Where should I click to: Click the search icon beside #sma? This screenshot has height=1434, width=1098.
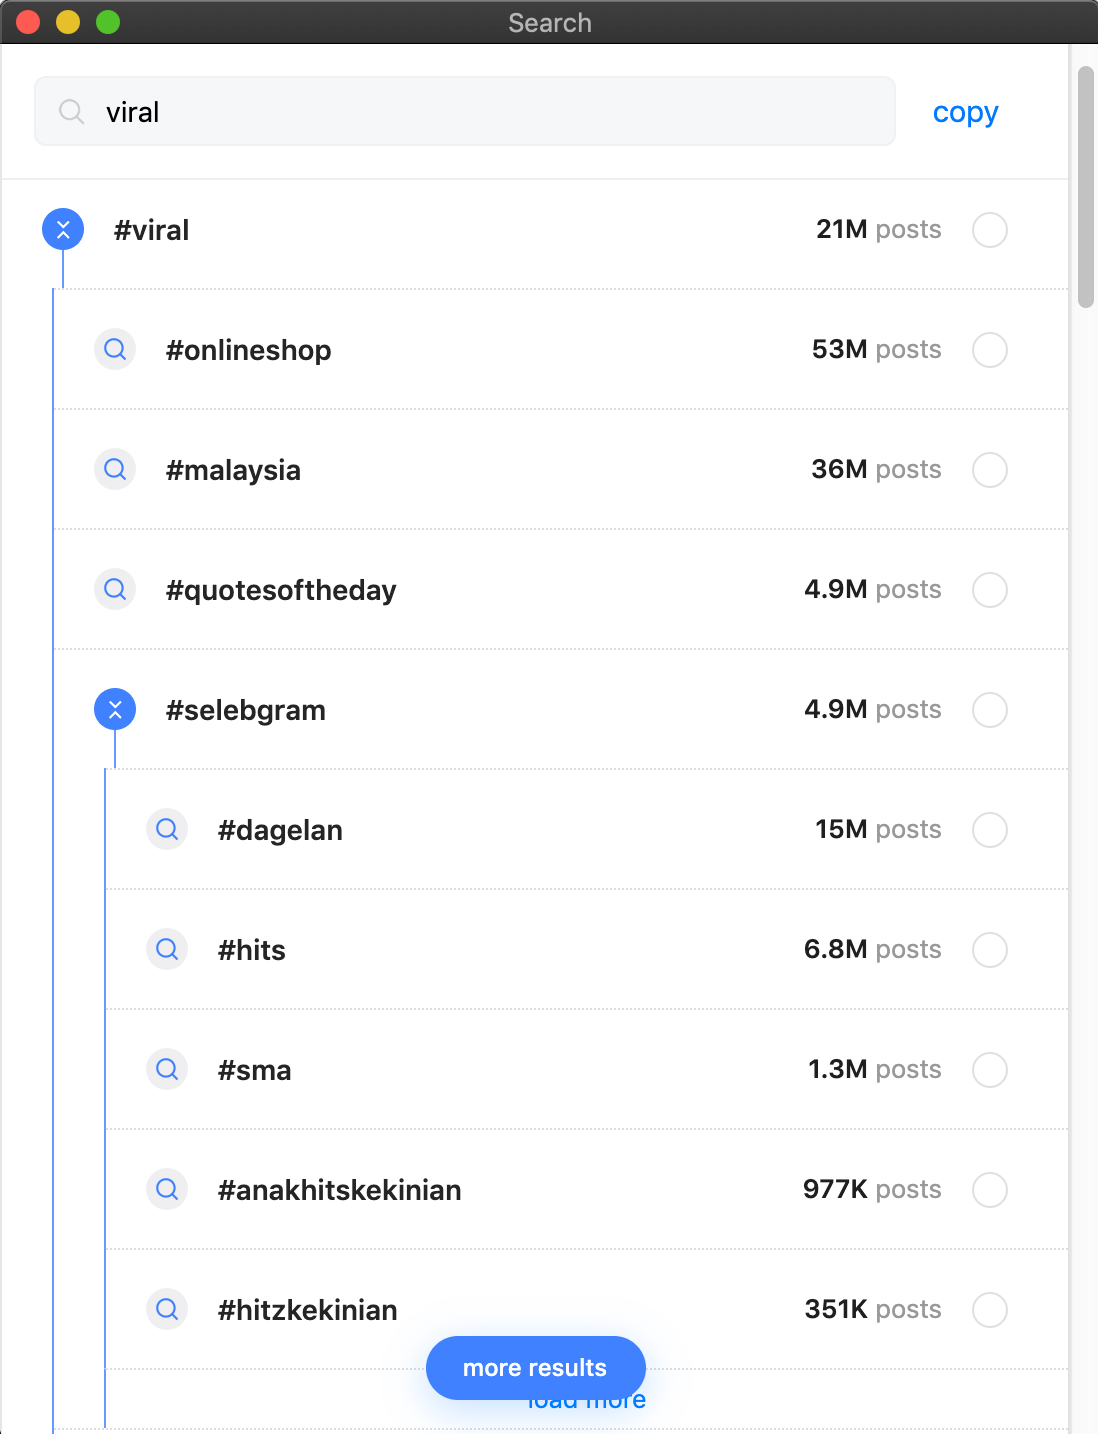(x=167, y=1069)
